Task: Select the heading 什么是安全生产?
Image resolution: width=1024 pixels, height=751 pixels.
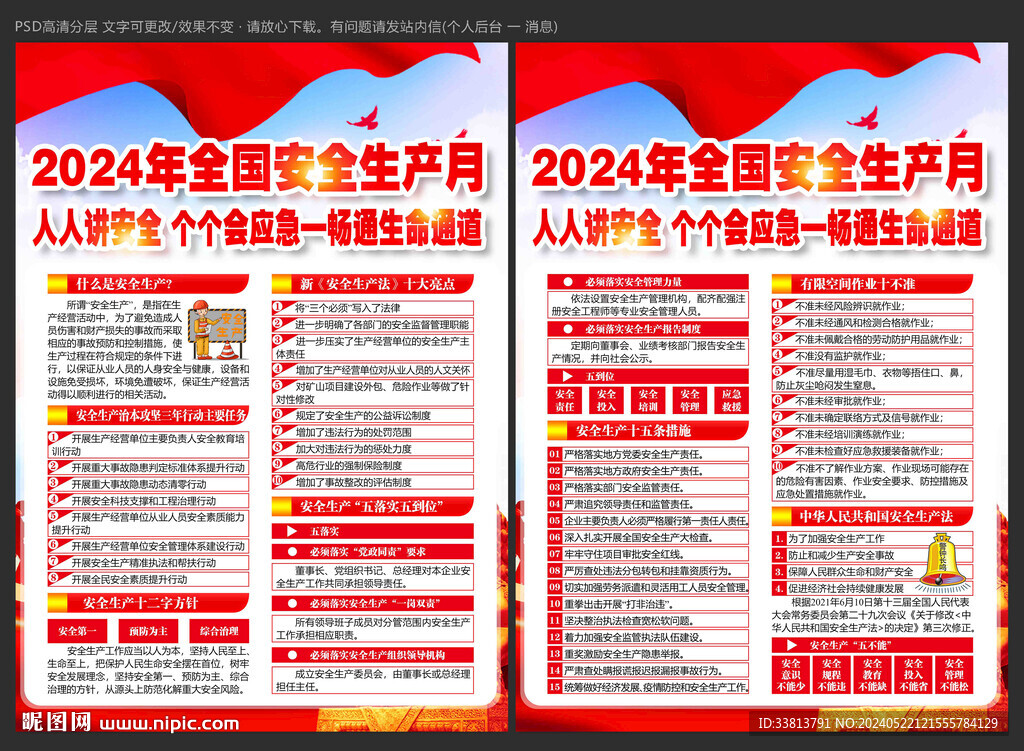Action: [148, 284]
